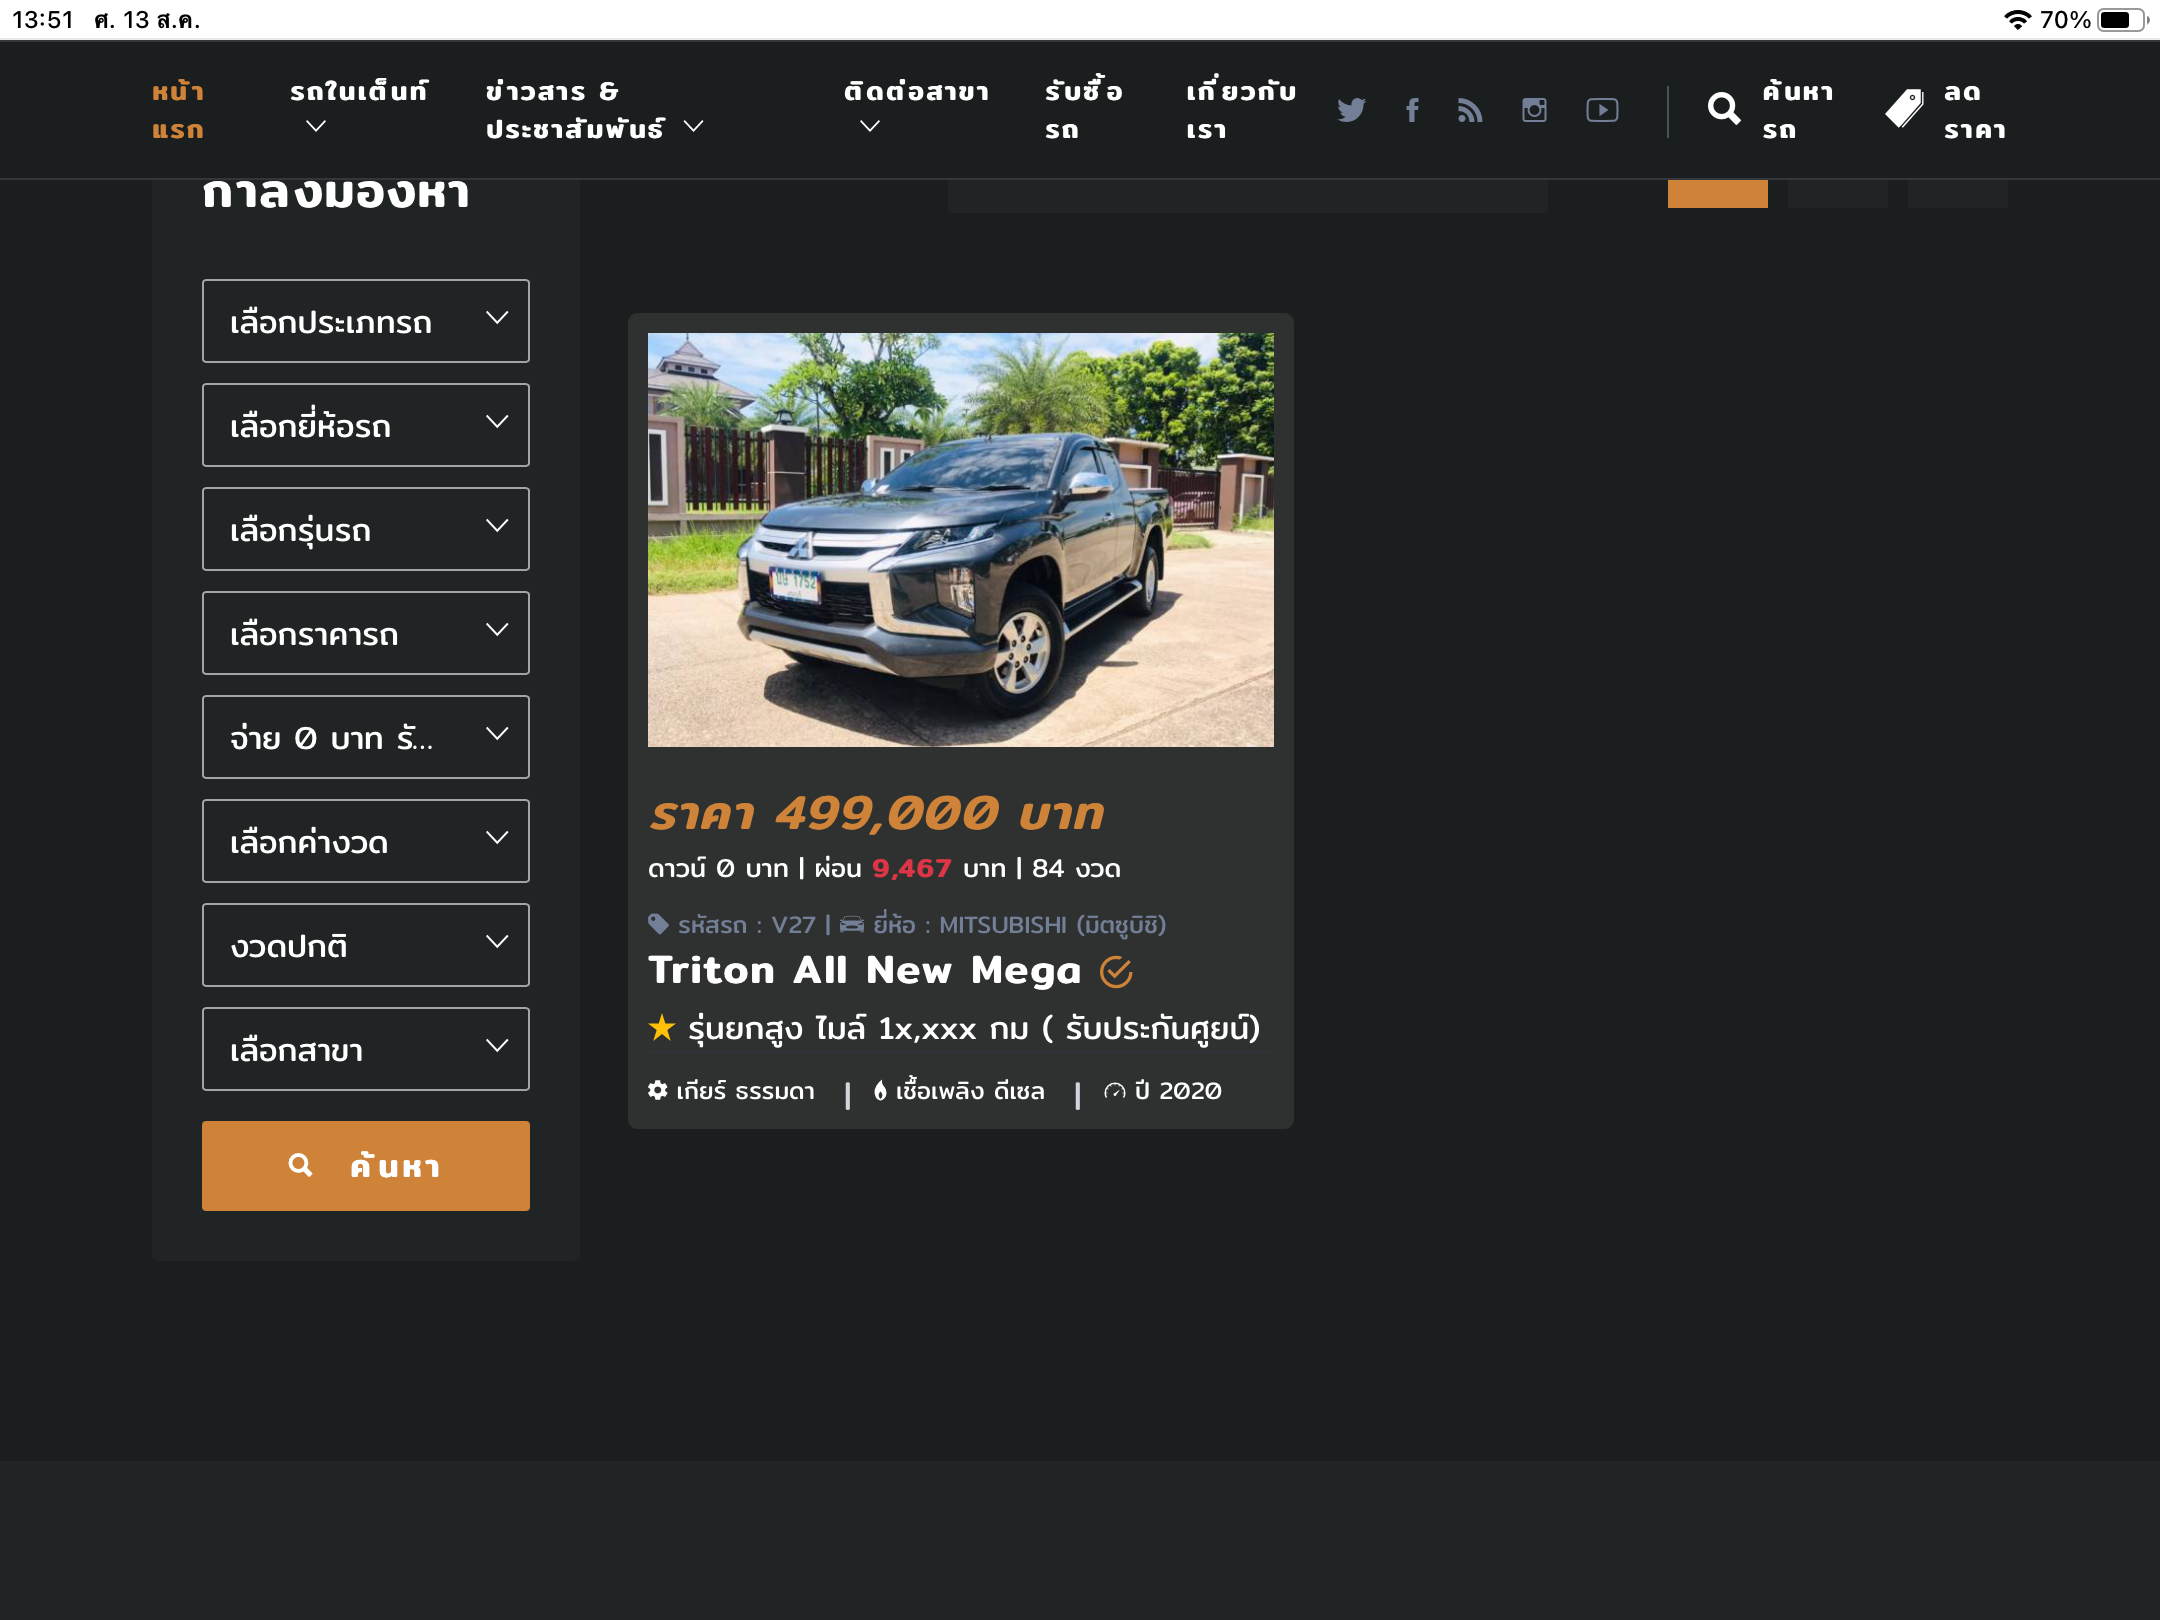Expand the เลือกยี่ห้อรถ brand dropdown

365,425
